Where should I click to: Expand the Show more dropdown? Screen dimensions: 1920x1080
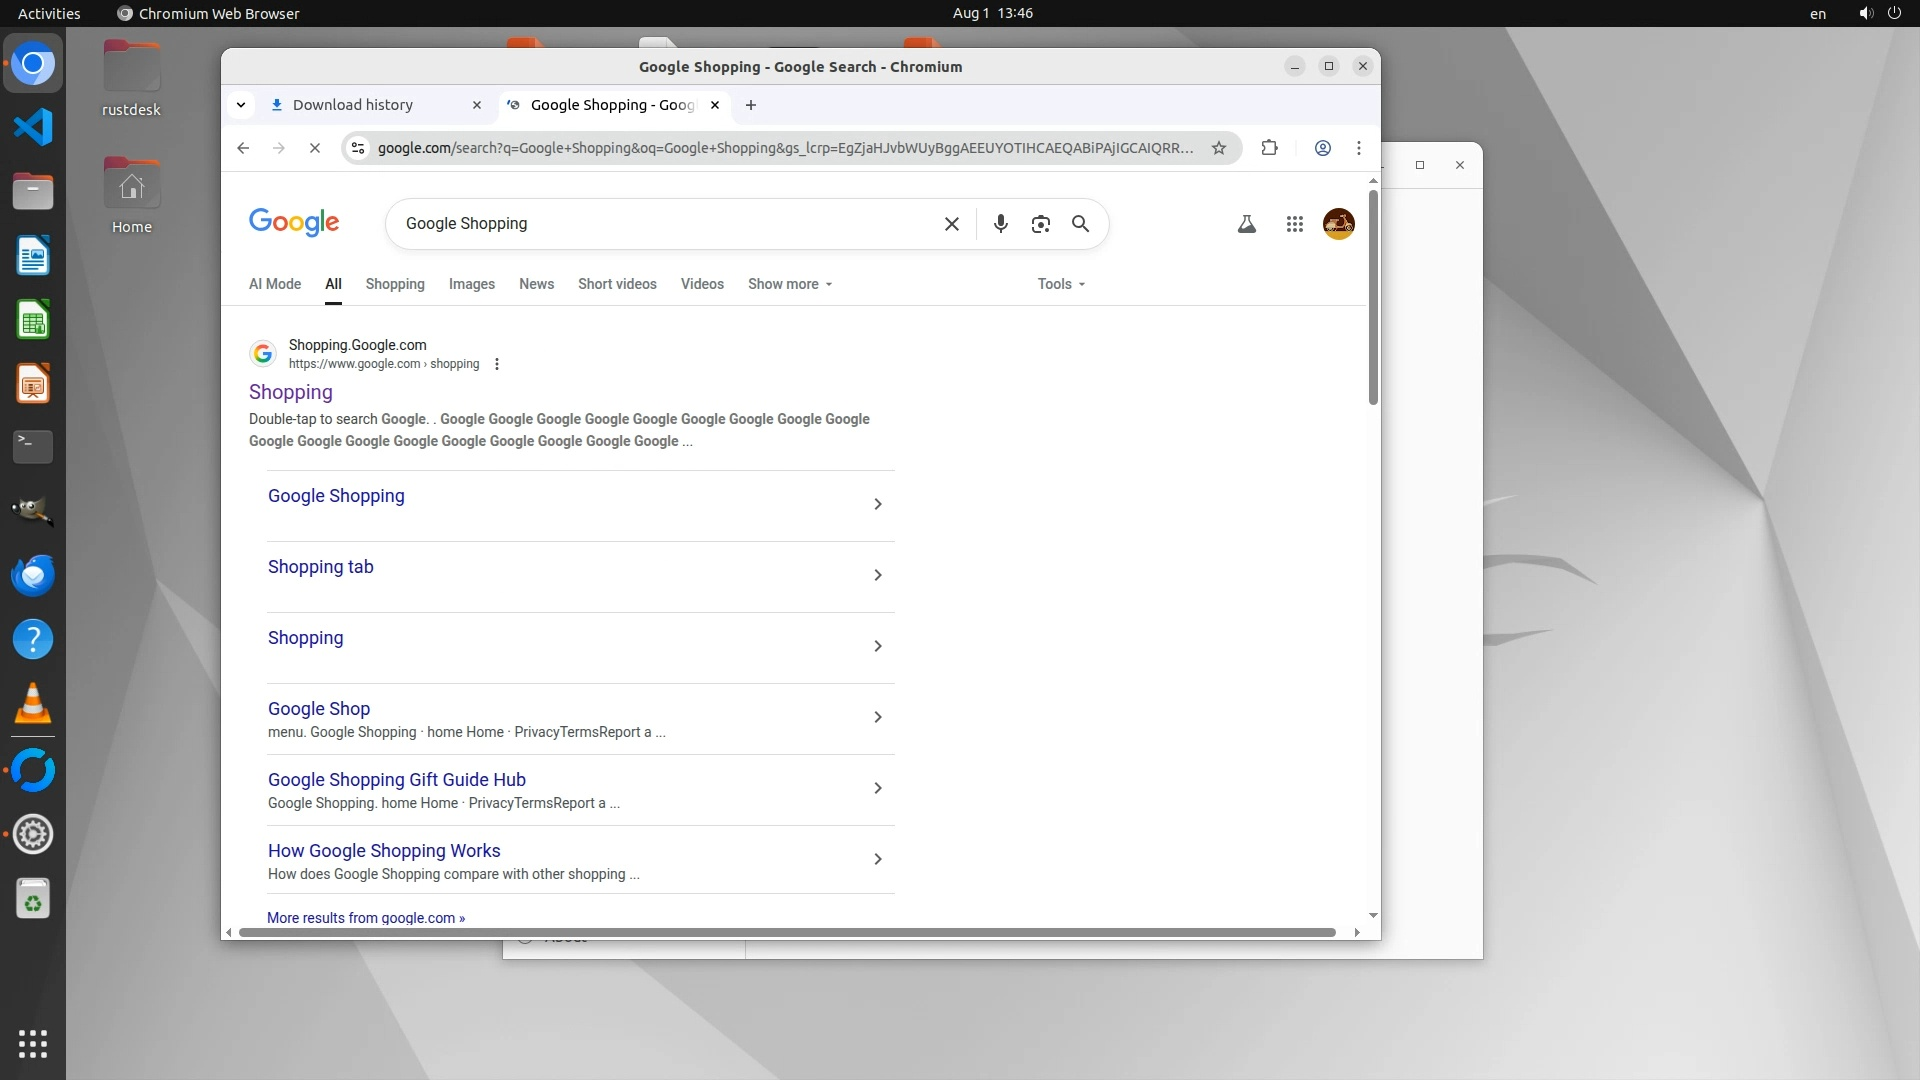coord(789,284)
